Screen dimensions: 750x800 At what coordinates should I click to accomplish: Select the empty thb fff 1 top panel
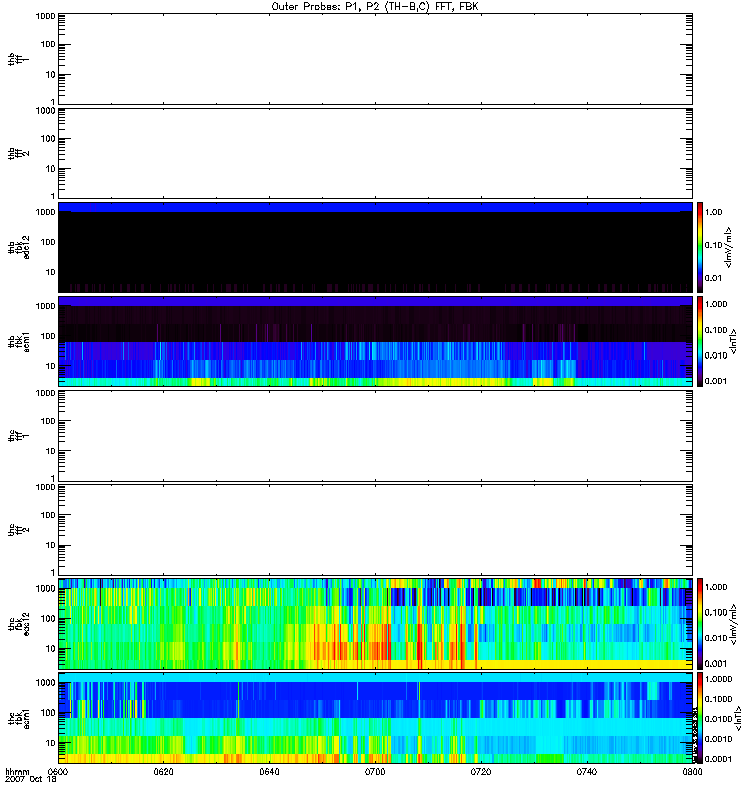pyautogui.click(x=376, y=58)
